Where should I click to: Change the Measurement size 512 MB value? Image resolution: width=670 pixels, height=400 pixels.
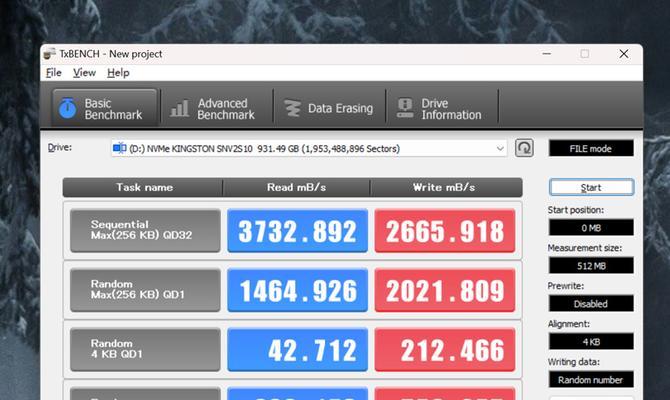coord(591,266)
